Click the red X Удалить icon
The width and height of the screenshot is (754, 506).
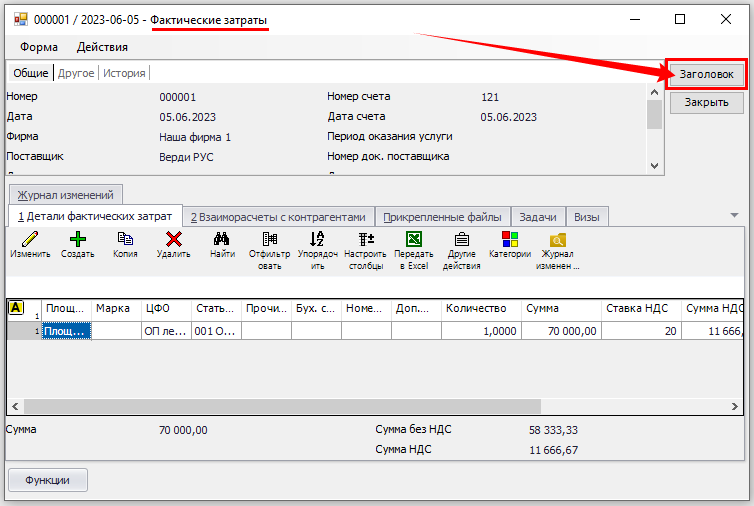click(x=173, y=239)
